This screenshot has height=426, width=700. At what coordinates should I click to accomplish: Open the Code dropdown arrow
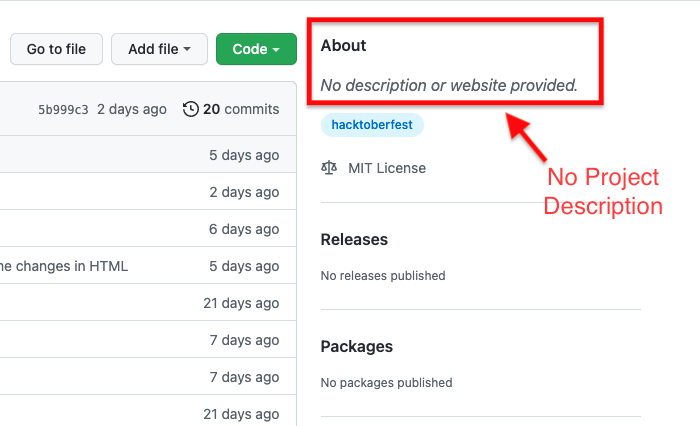click(x=276, y=49)
